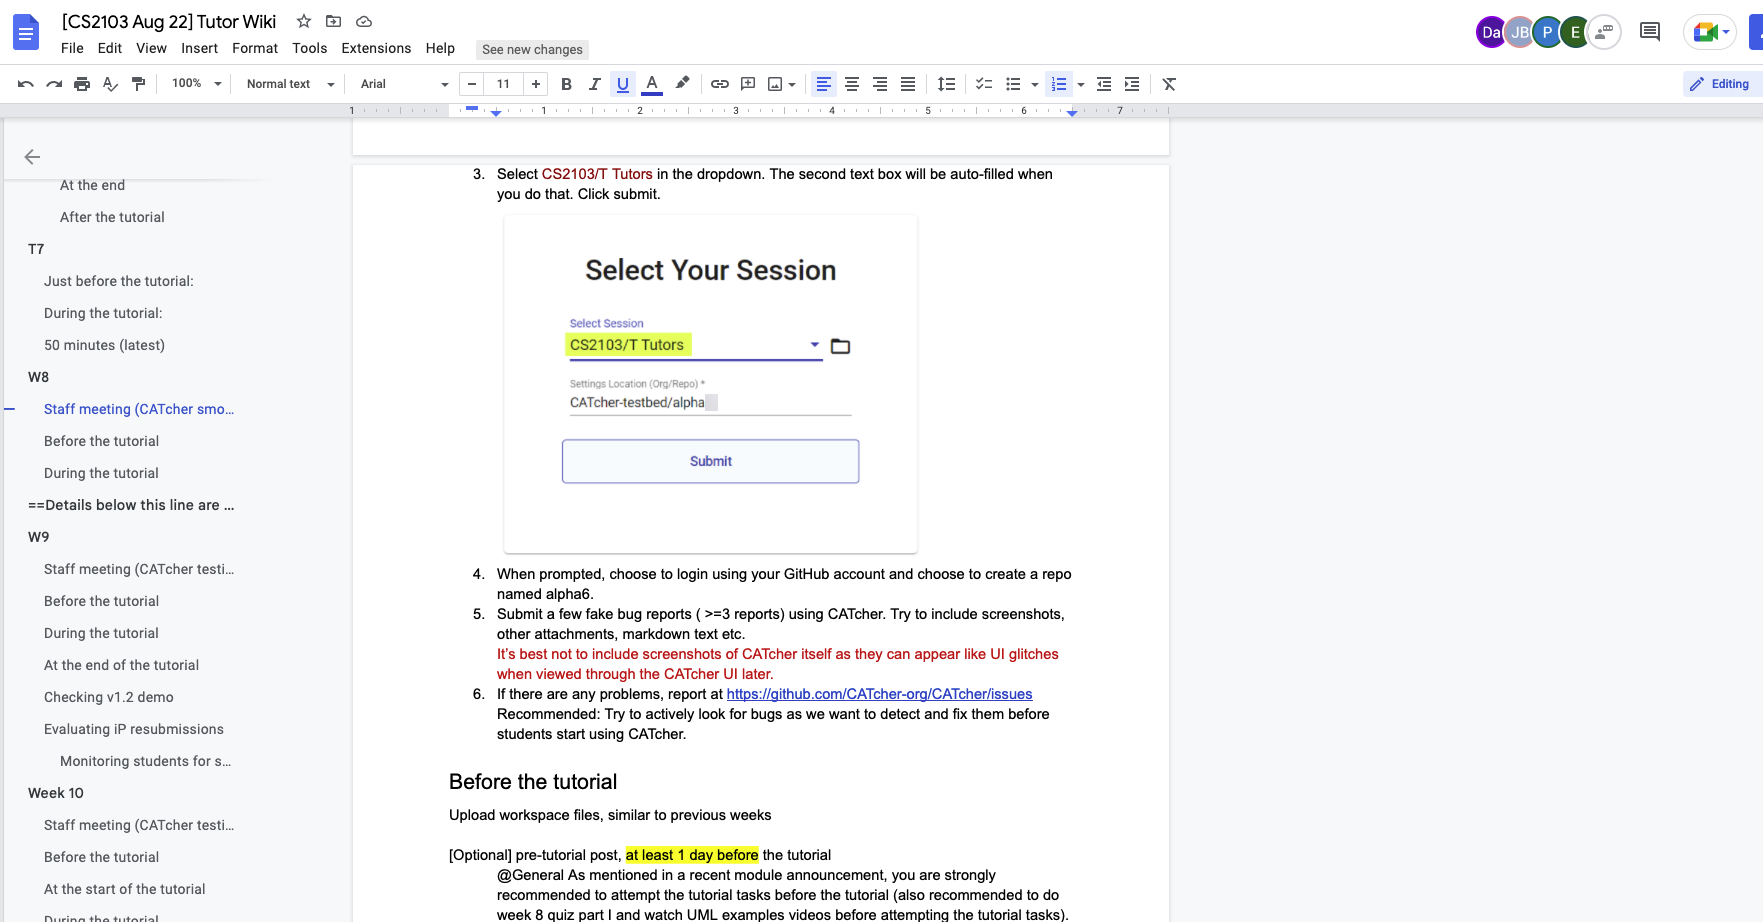Click the bulleted list icon
This screenshot has width=1763, height=922.
(1013, 84)
